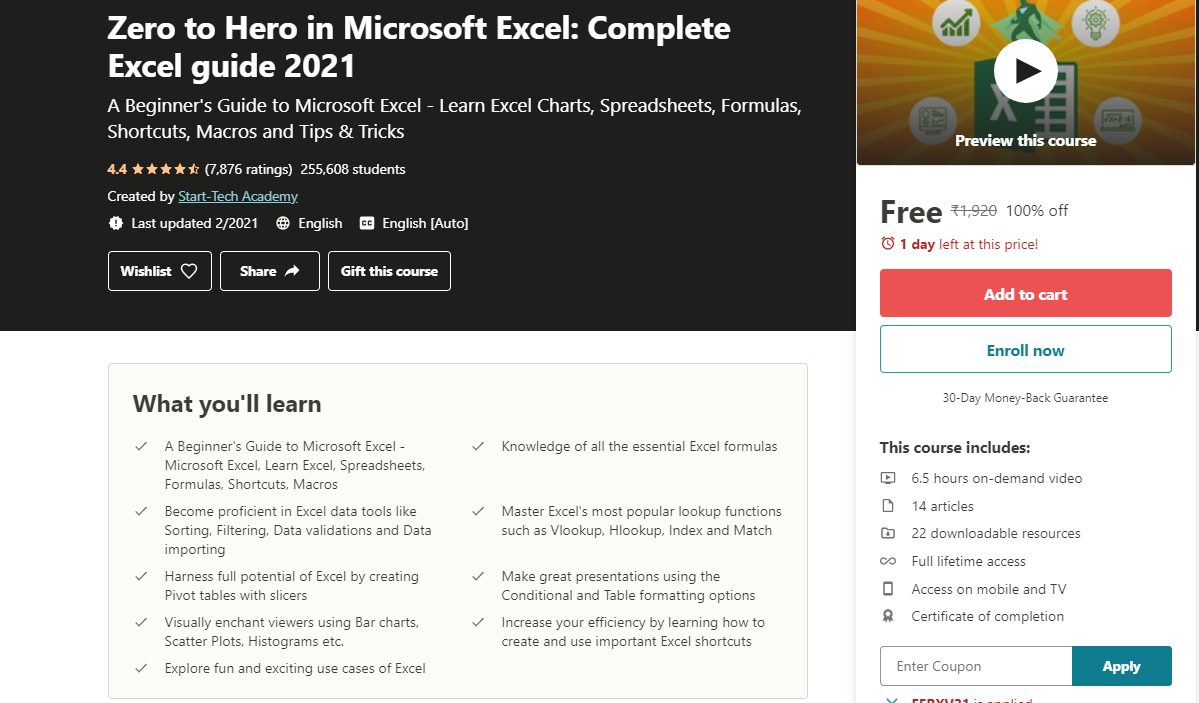This screenshot has width=1199, height=703.
Task: Click Gift this course button
Action: point(389,271)
